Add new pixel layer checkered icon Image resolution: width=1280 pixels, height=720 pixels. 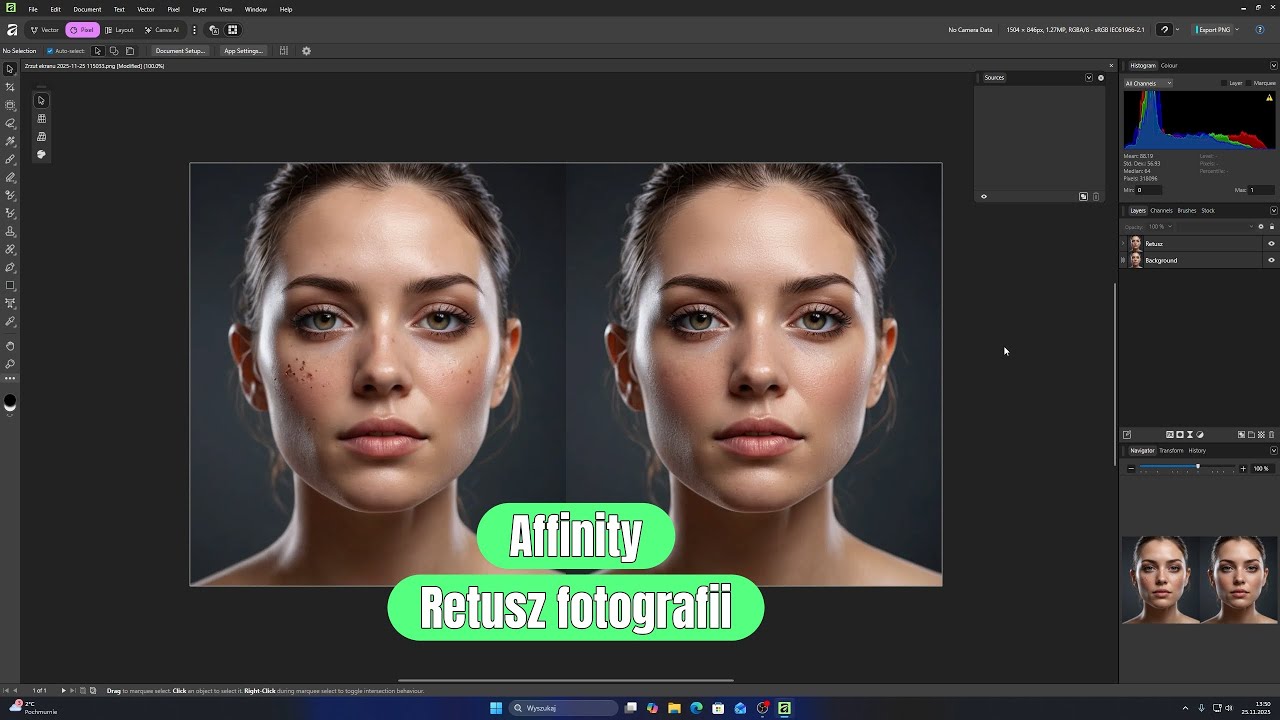1261,435
